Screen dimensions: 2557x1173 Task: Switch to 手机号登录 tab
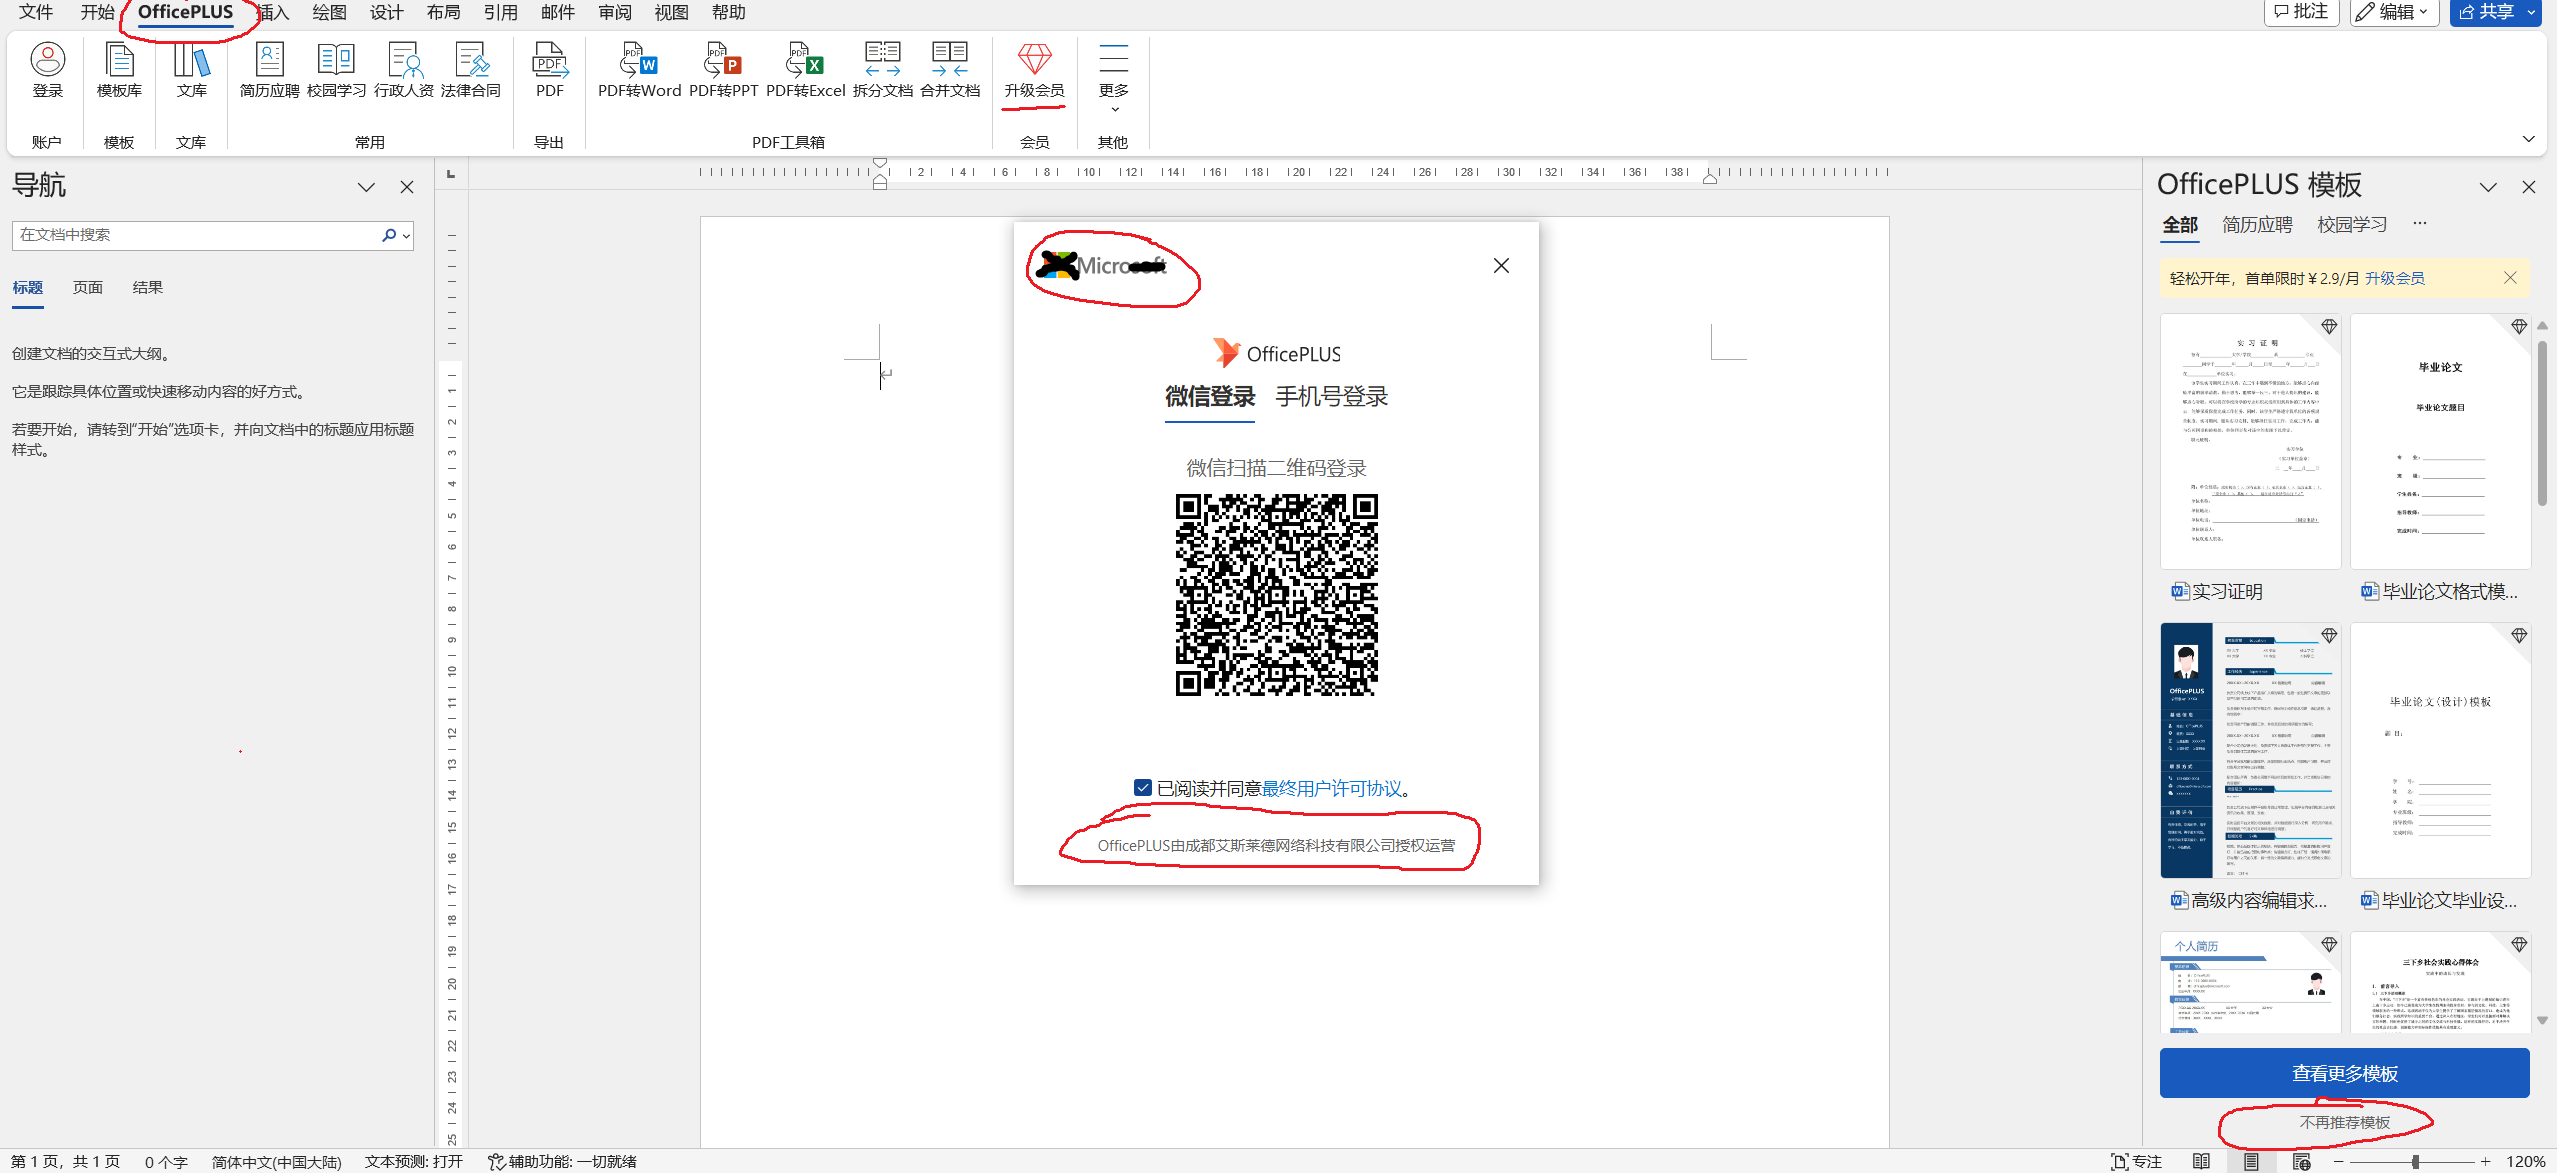coord(1331,397)
